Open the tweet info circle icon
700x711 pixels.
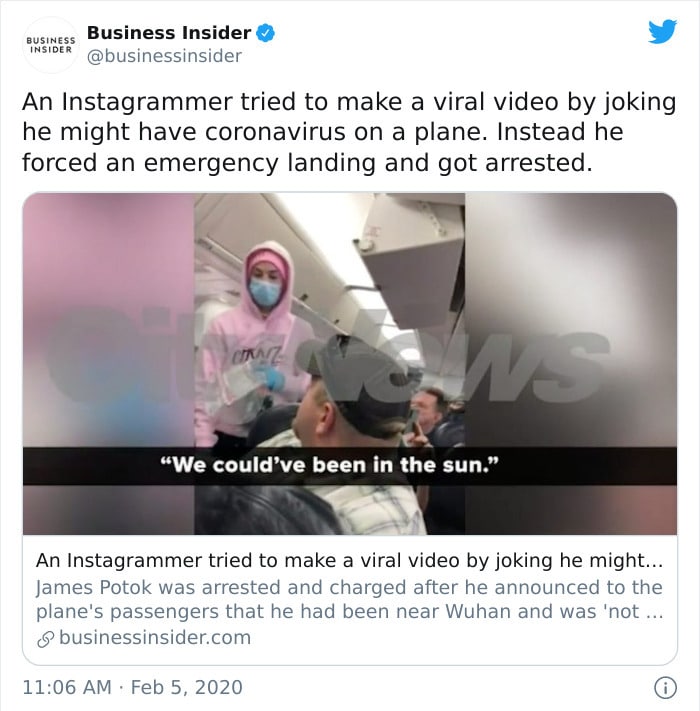coord(665,687)
